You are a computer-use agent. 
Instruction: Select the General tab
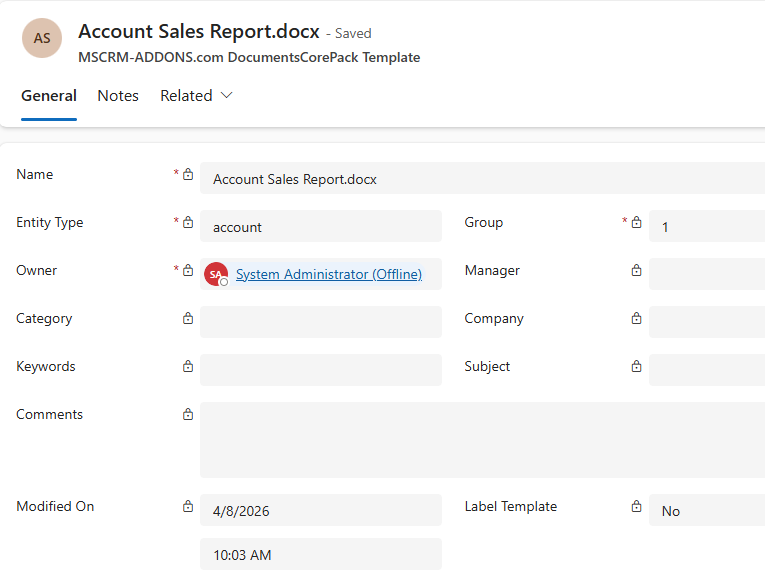49,96
